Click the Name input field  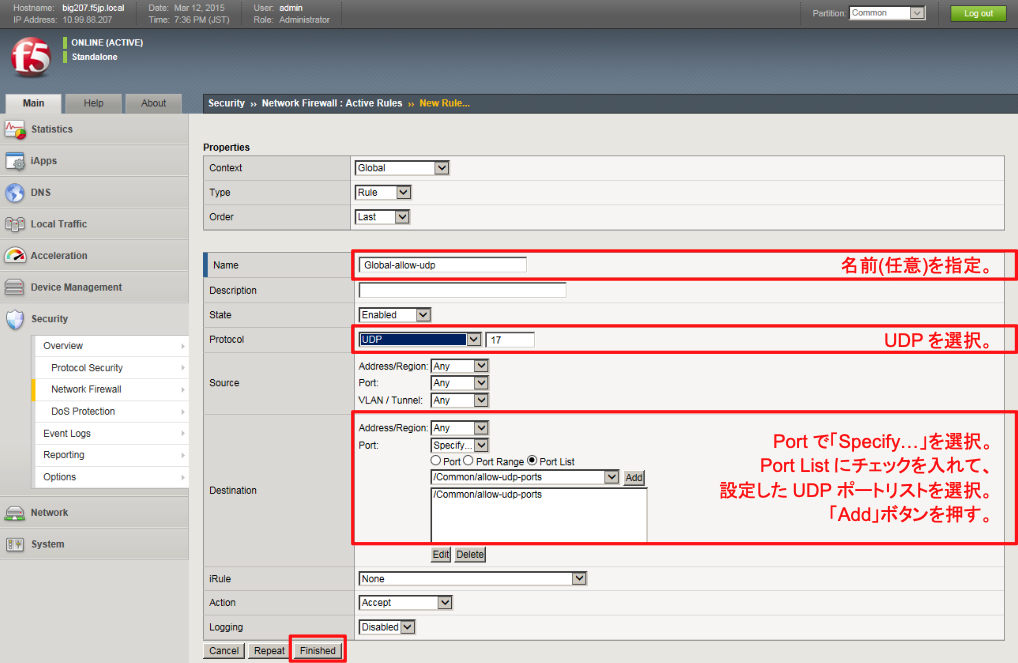click(x=443, y=265)
